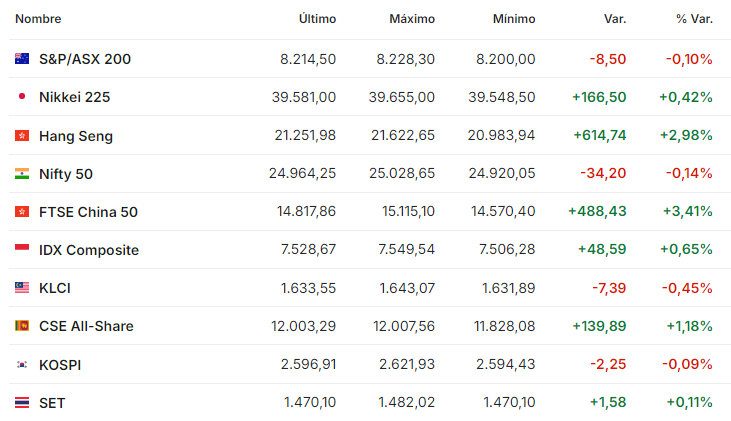Sort by the Máximo column header
The width and height of the screenshot is (731, 421).
[412, 19]
